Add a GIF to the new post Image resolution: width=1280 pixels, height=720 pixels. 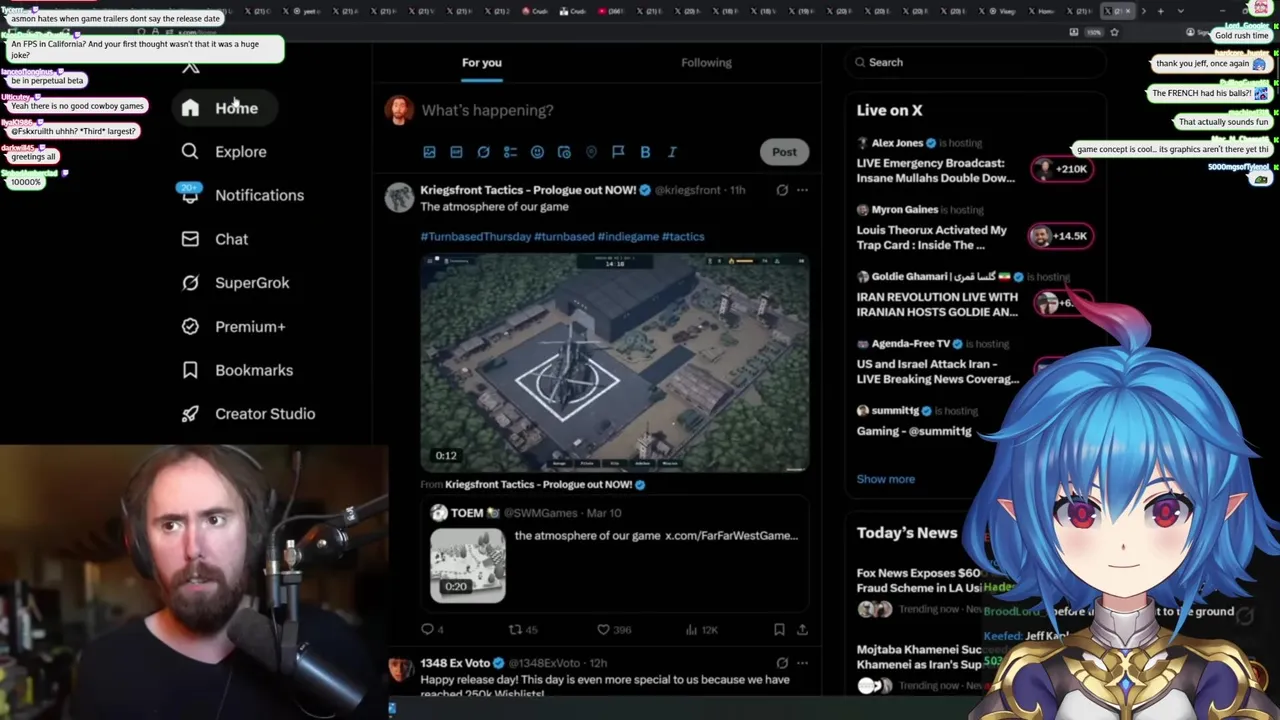(456, 152)
